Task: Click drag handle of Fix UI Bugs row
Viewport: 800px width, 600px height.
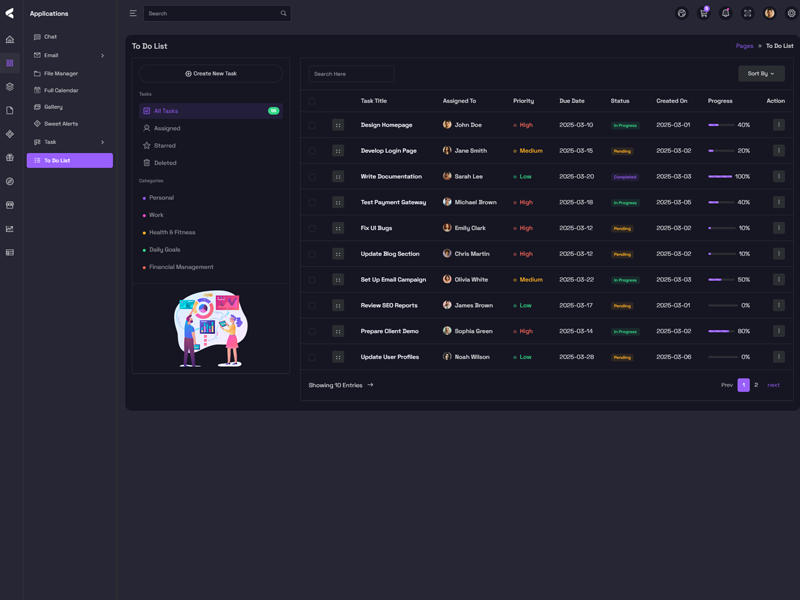Action: [x=338, y=228]
